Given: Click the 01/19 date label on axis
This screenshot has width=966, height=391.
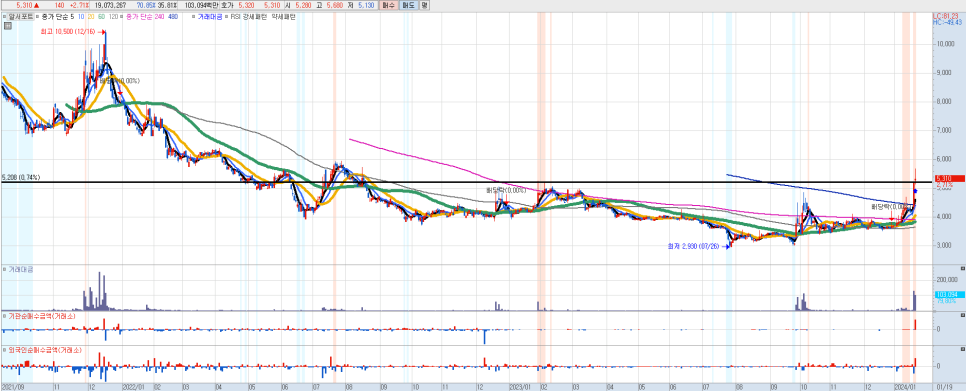Looking at the screenshot, I should coord(943,387).
